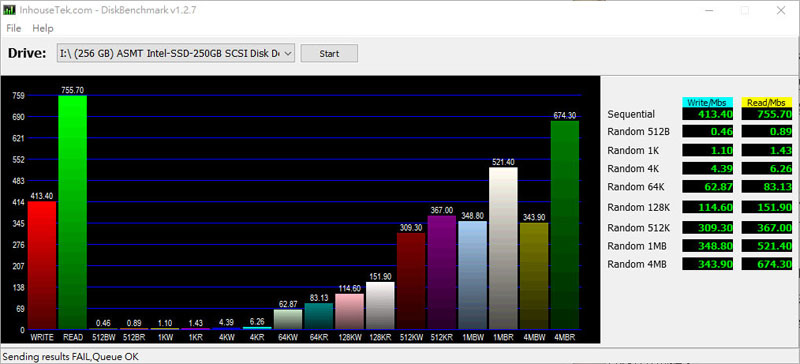This screenshot has height=364, width=800.
Task: Click the Random 1K row label
Action: 633,150
